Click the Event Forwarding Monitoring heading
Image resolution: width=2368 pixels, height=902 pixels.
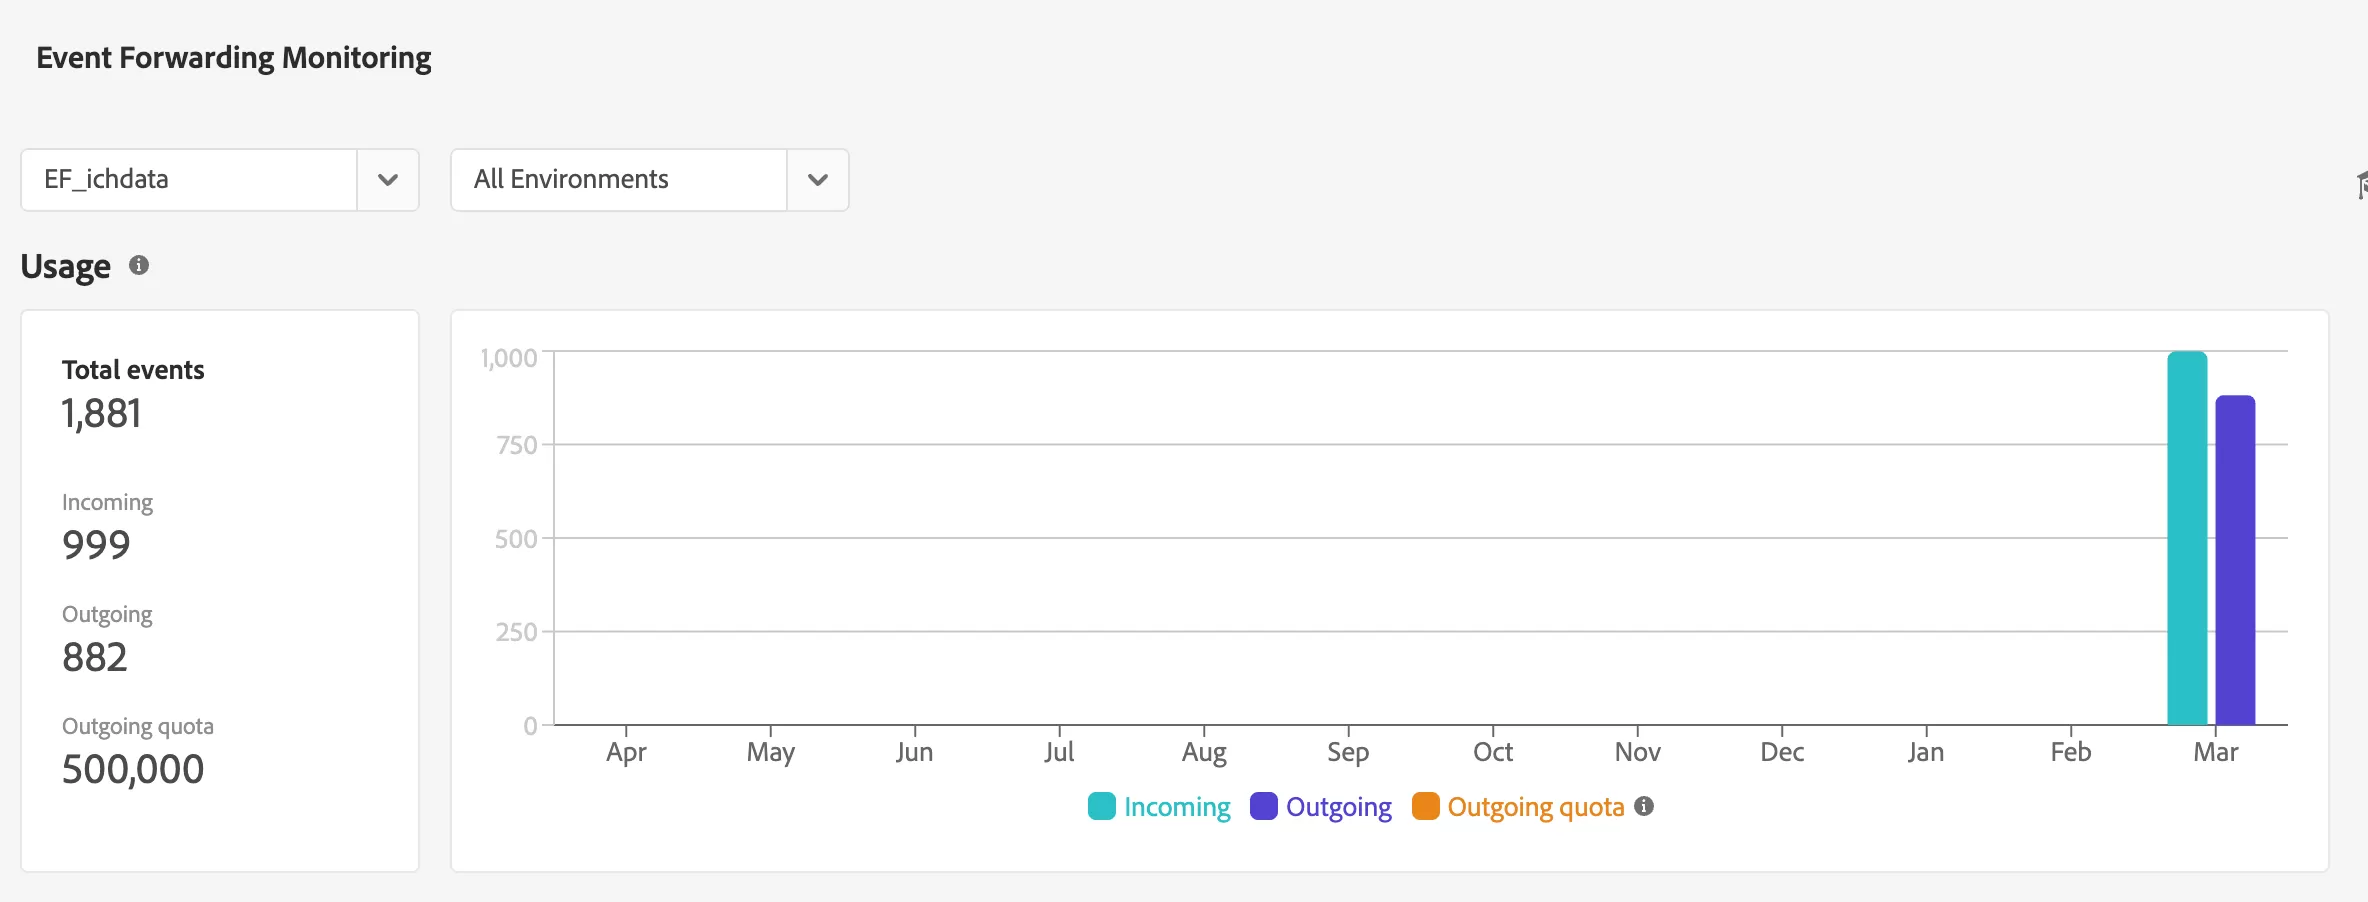[234, 58]
